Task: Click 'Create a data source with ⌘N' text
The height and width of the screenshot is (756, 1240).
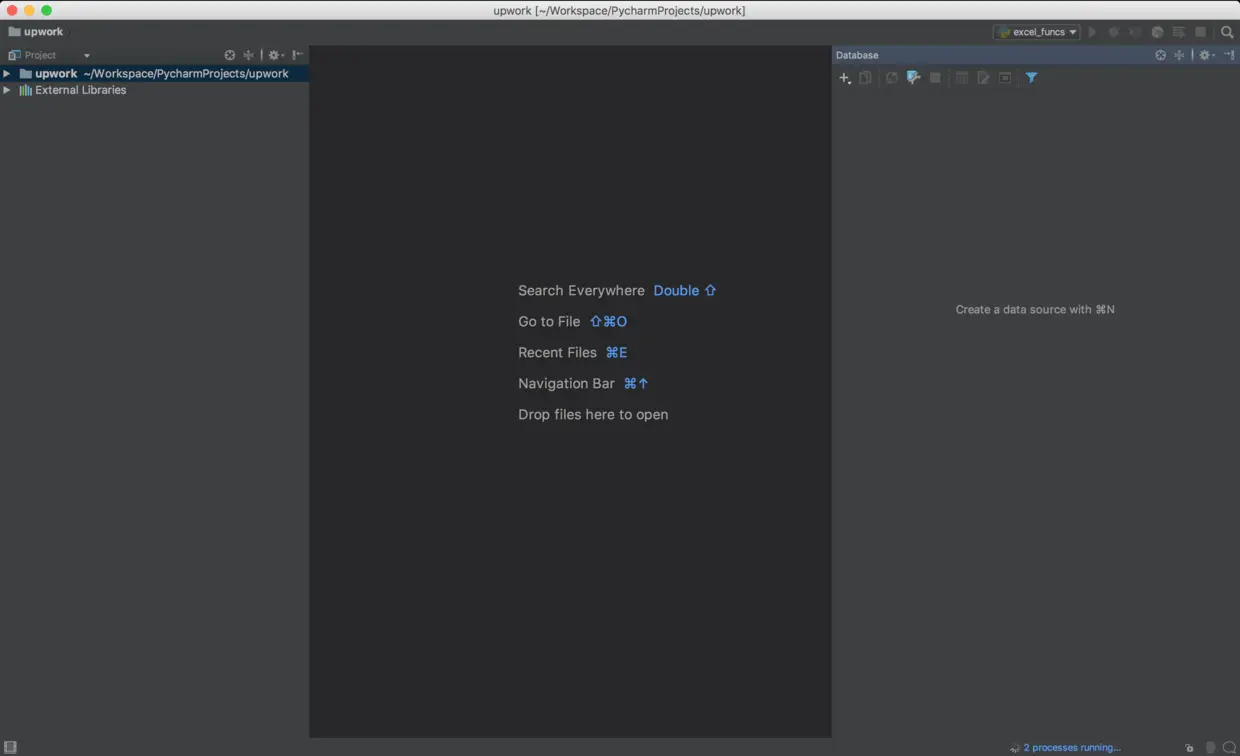Action: [x=1035, y=310]
